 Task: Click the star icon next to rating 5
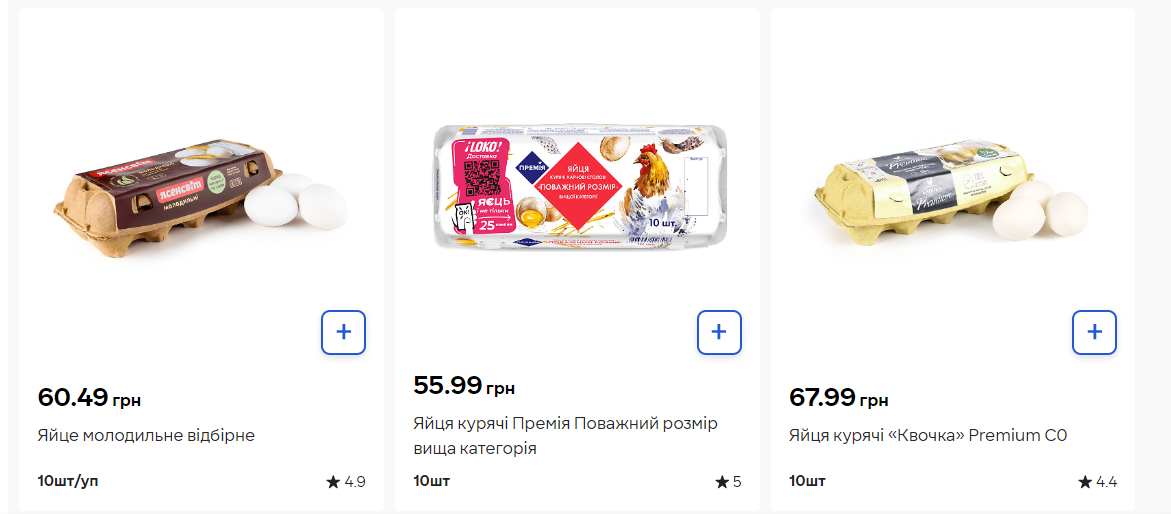coord(722,482)
